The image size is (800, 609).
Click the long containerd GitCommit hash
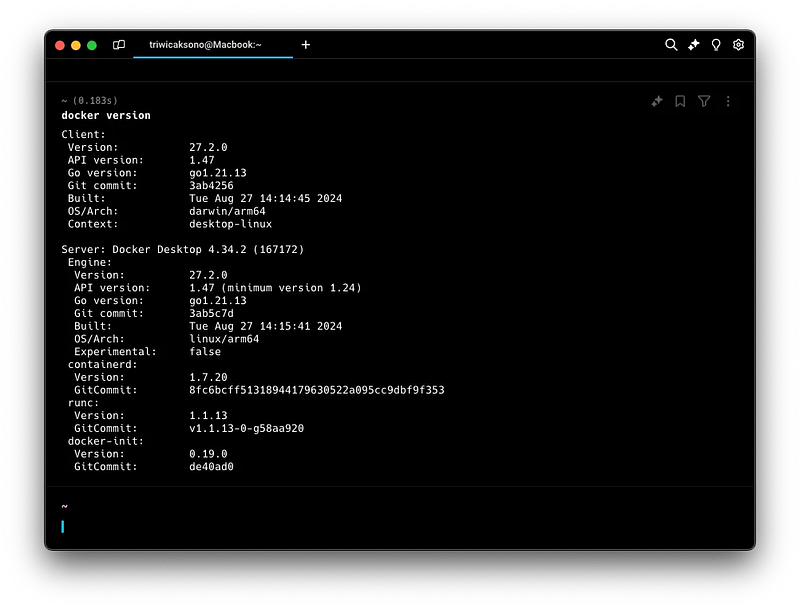317,390
